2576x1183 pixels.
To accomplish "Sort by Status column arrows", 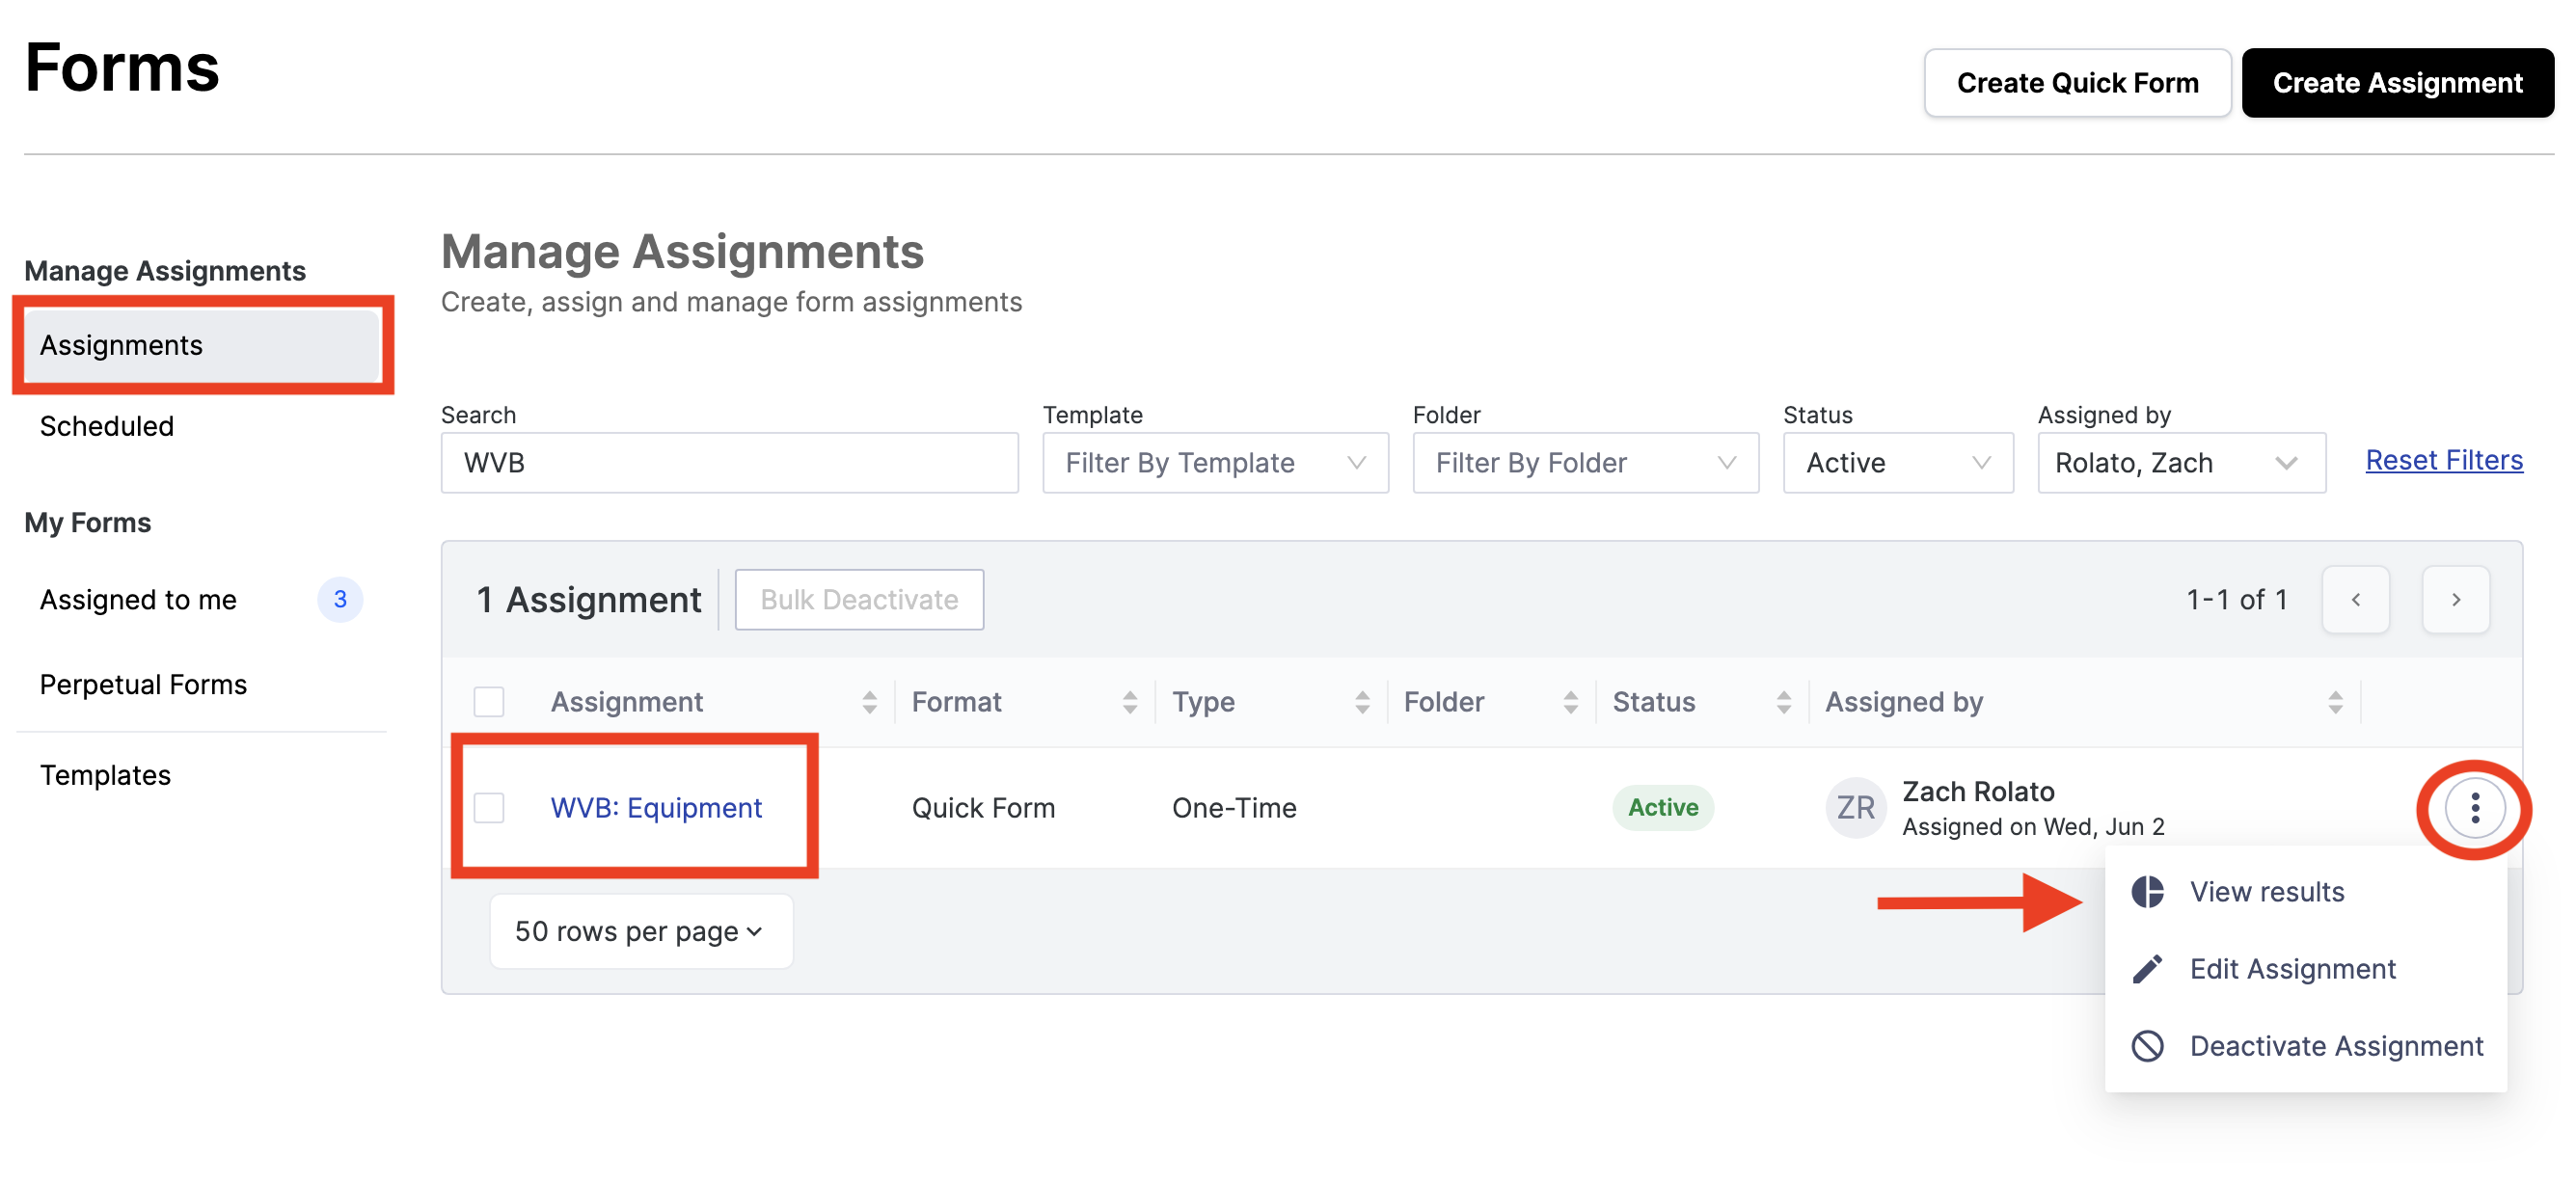I will [1783, 702].
